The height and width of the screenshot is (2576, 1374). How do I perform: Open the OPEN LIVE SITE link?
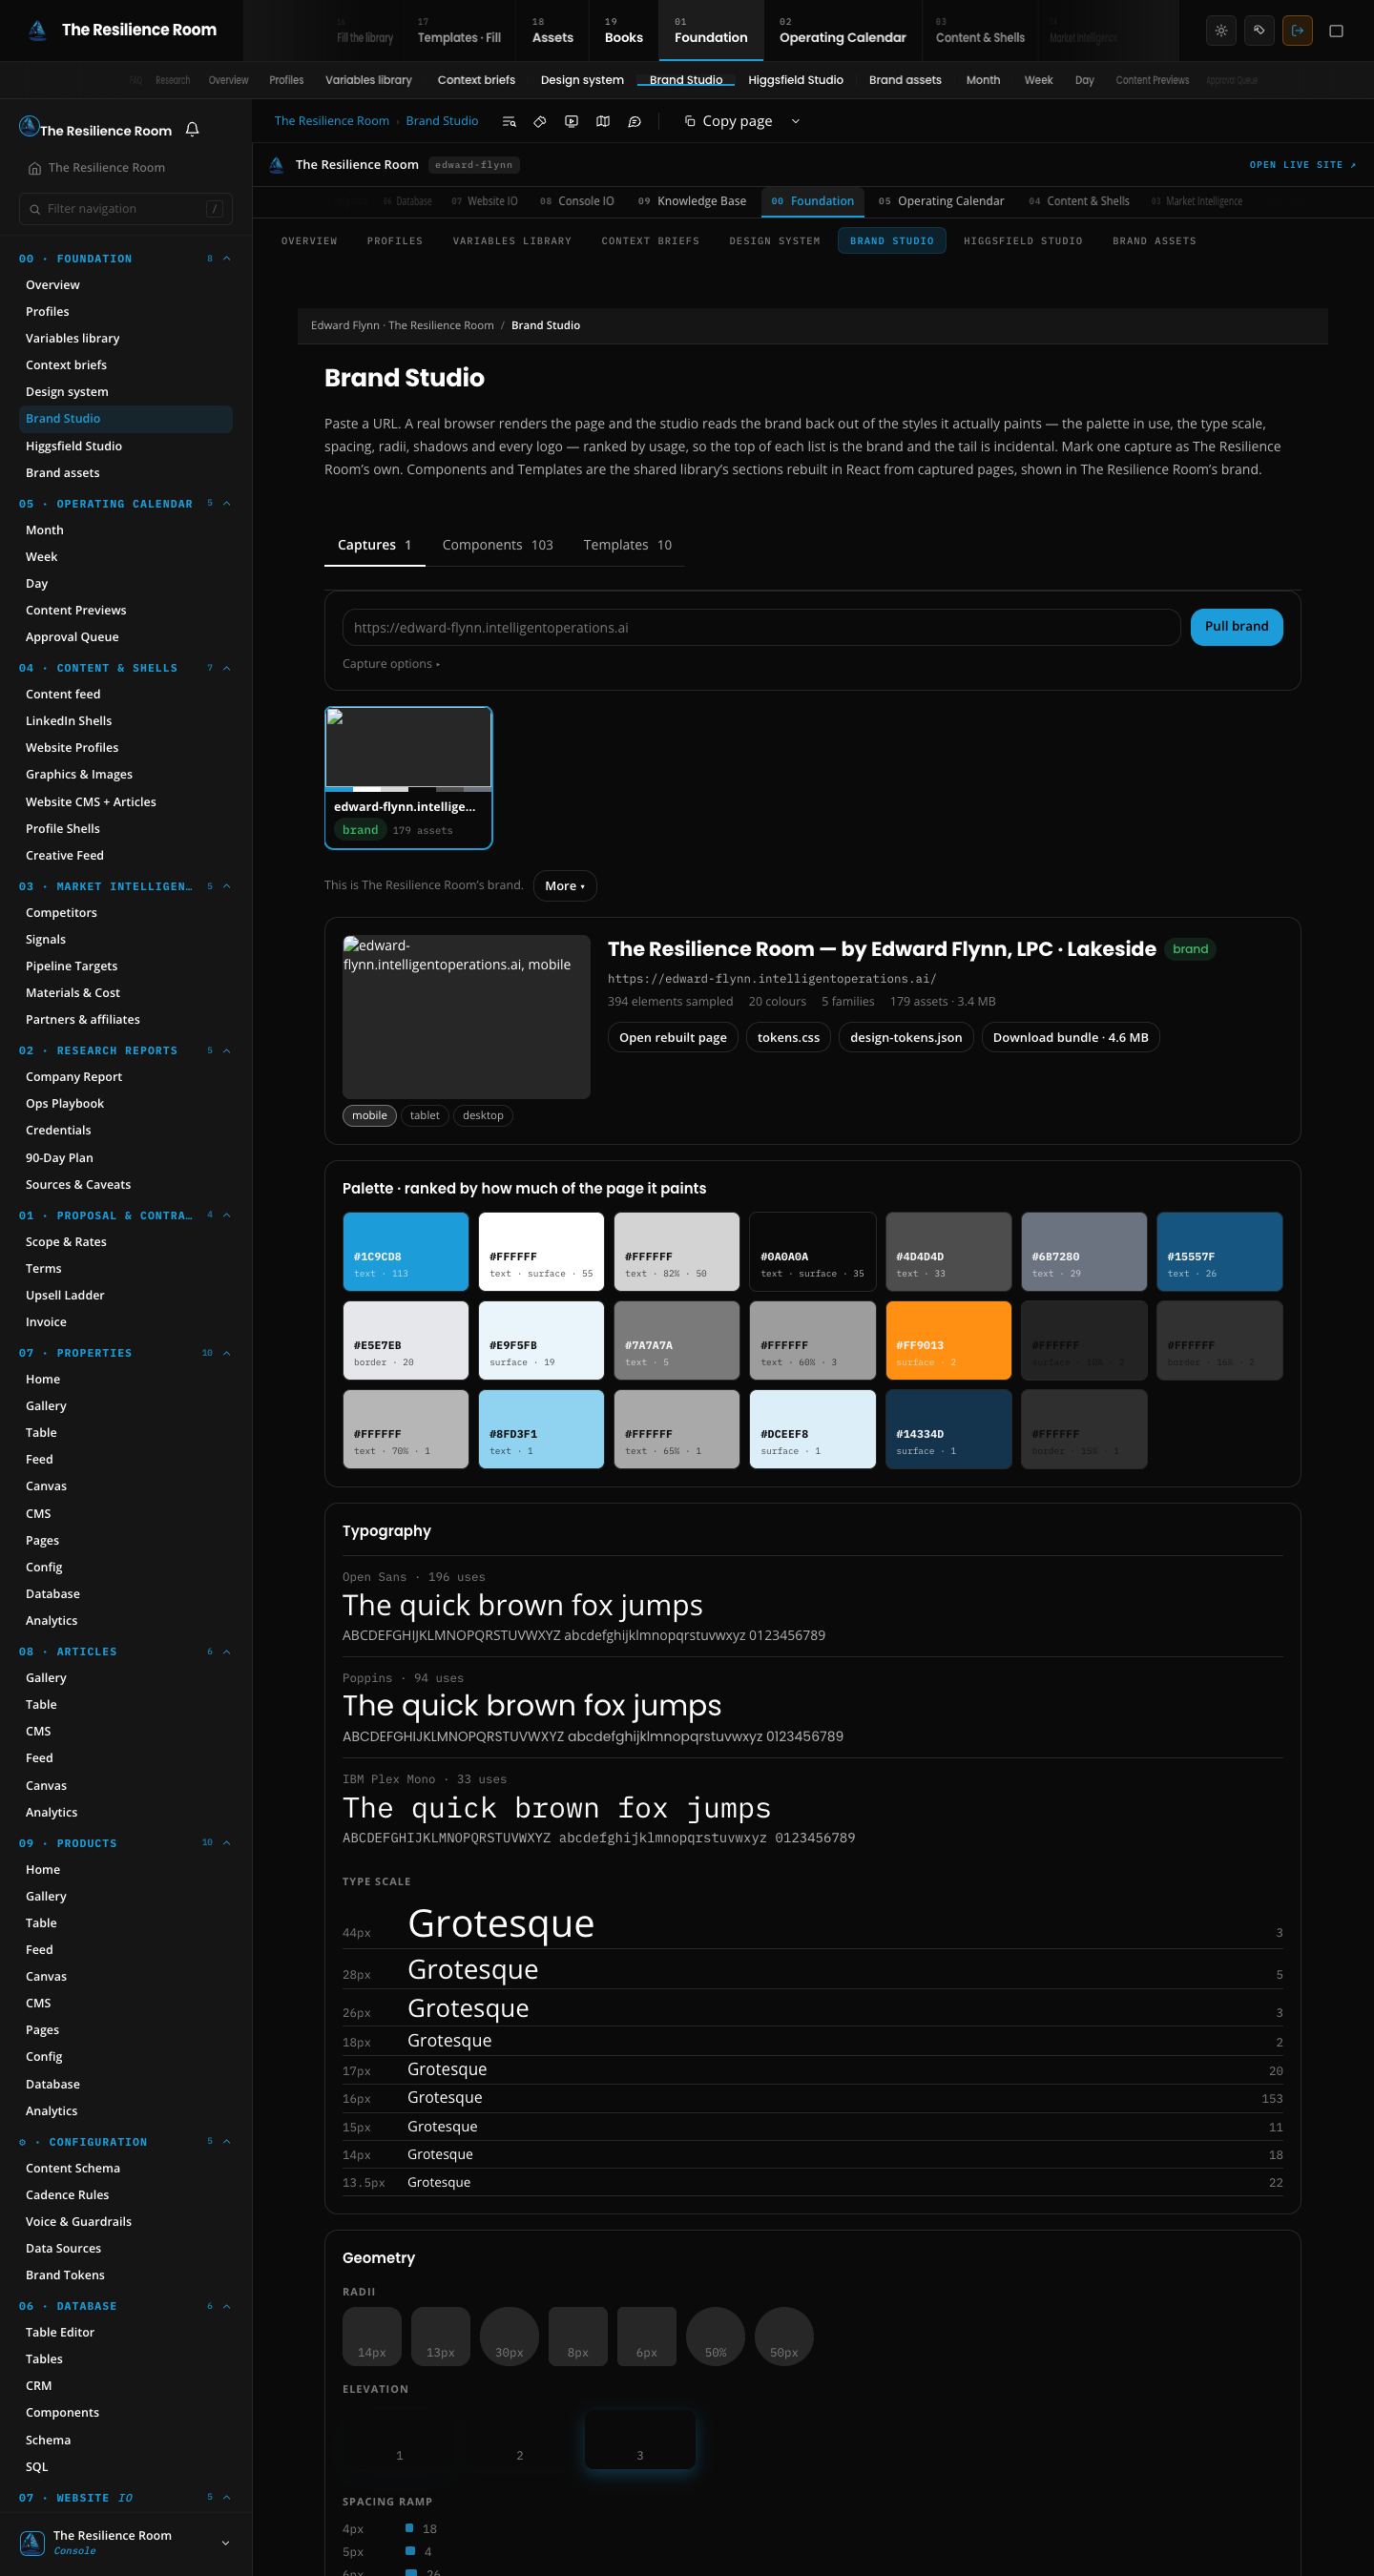1302,165
